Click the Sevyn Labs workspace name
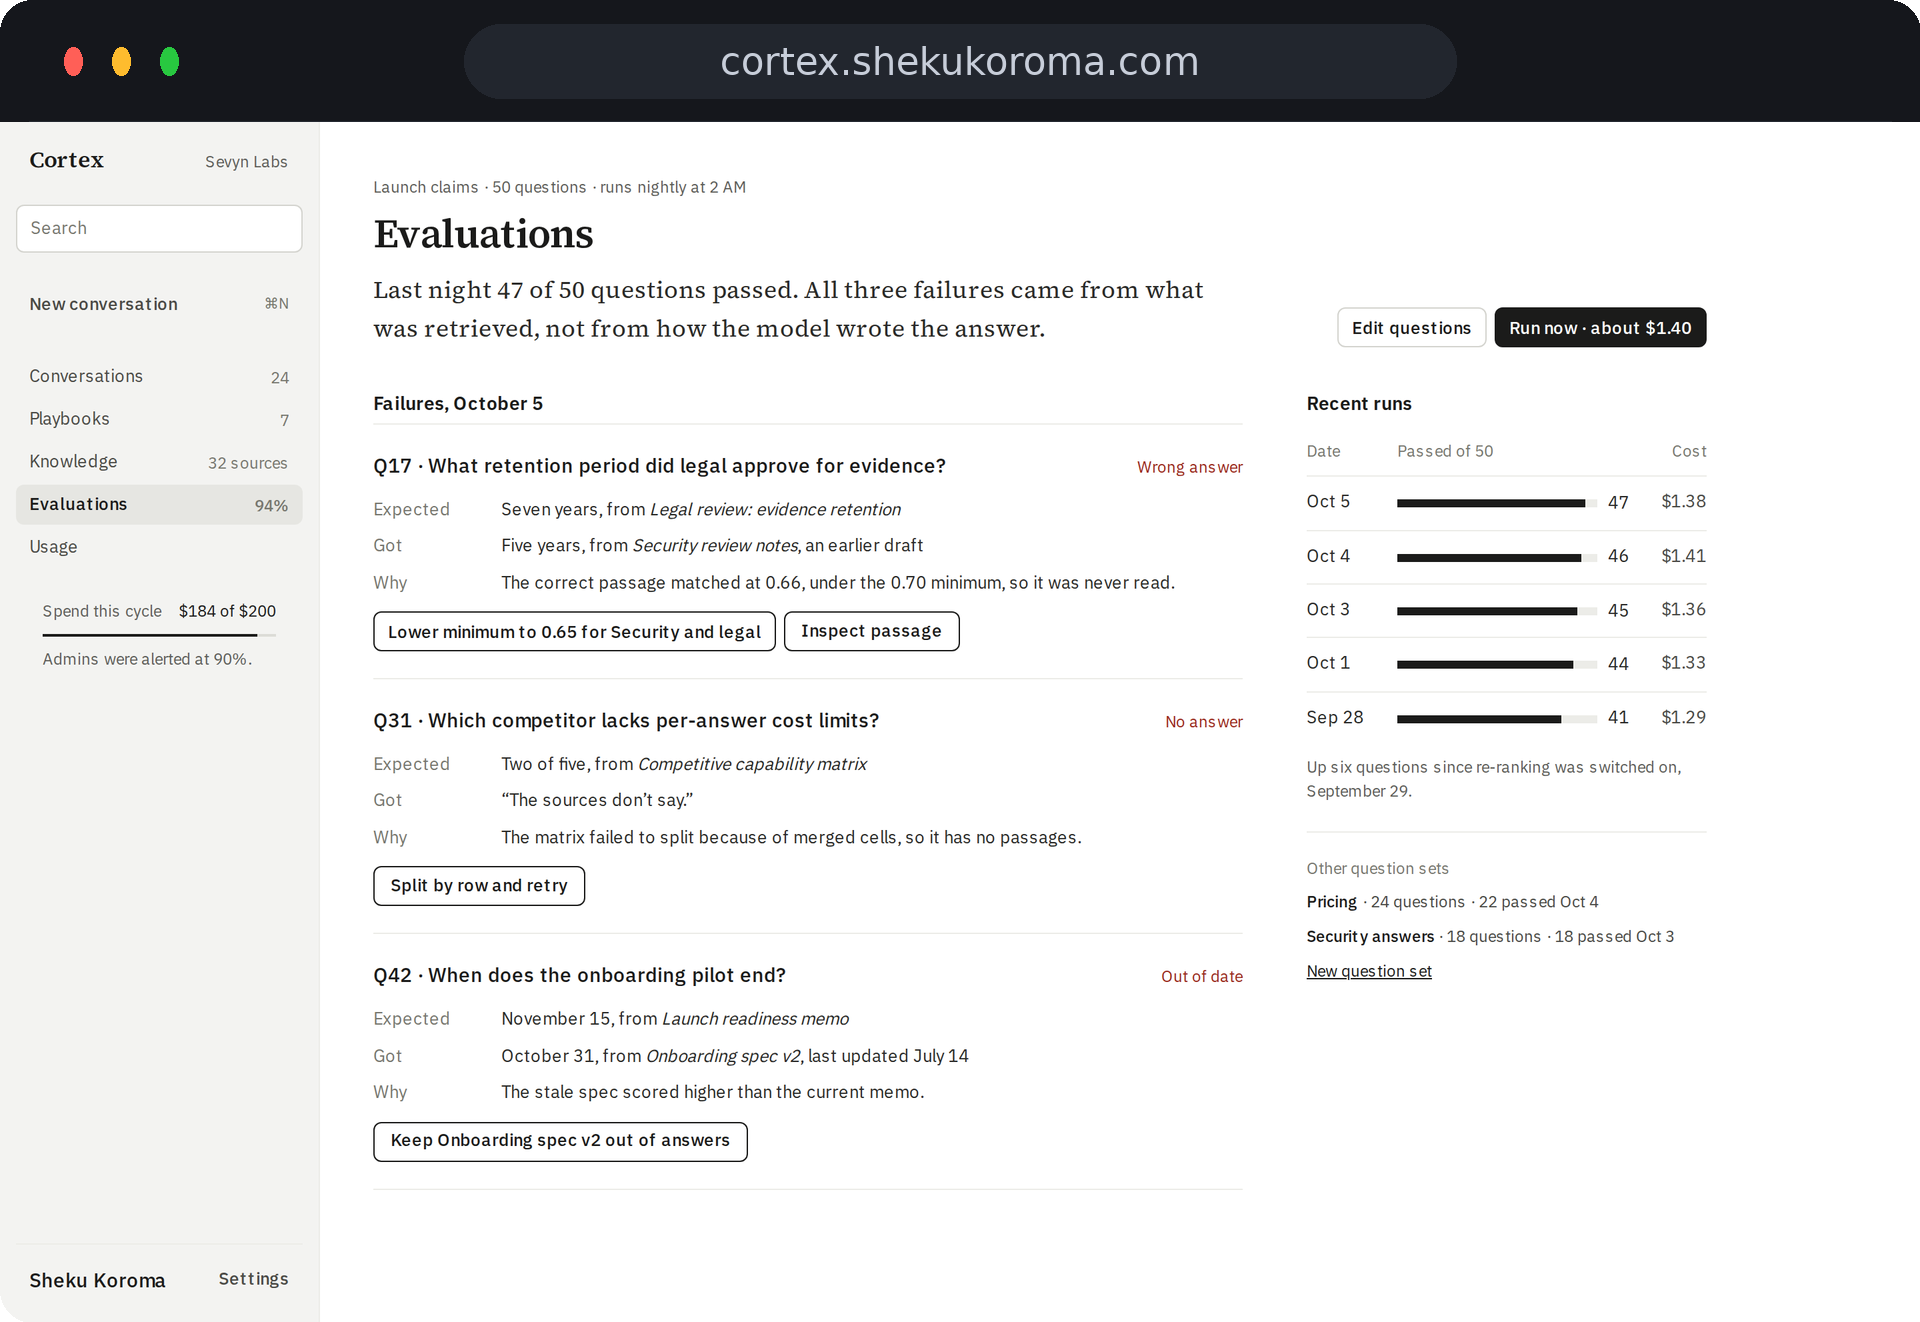This screenshot has height=1322, width=1920. pos(246,162)
